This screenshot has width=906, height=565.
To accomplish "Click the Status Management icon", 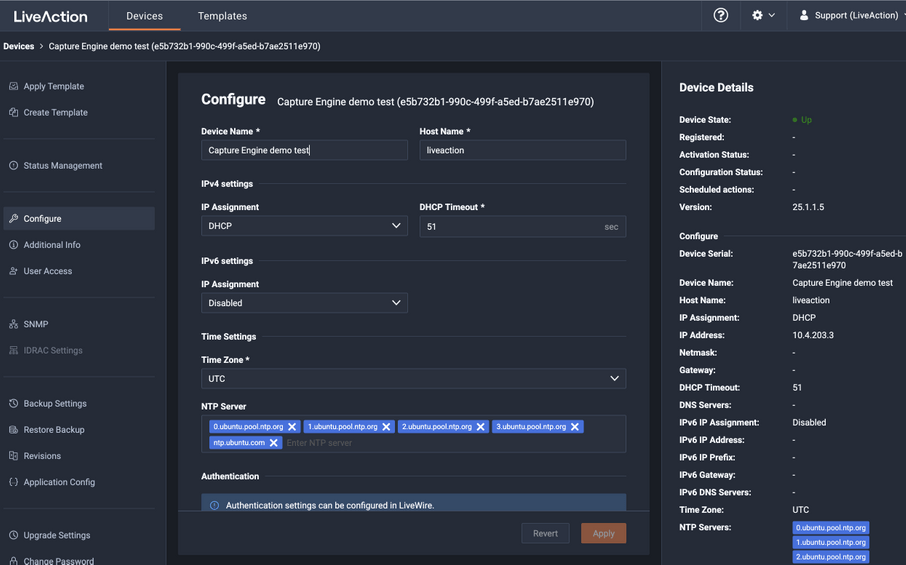I will [x=13, y=165].
